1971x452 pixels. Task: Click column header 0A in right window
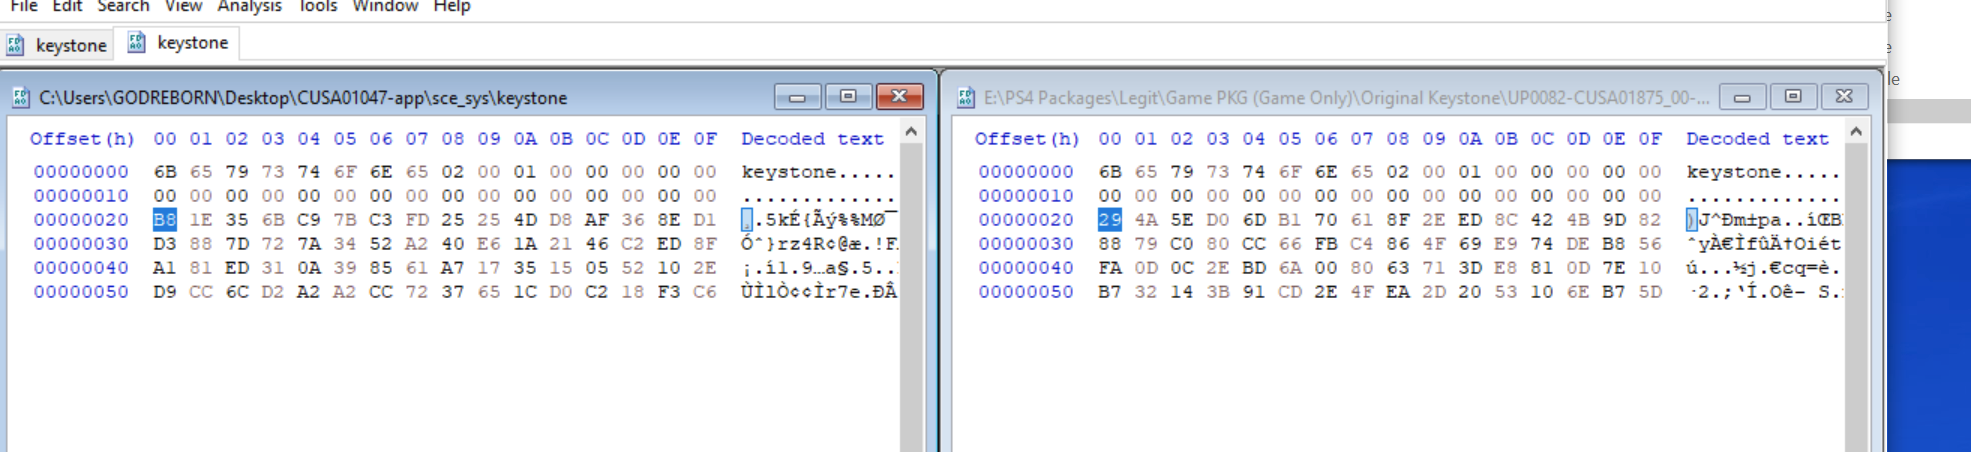click(x=1470, y=139)
